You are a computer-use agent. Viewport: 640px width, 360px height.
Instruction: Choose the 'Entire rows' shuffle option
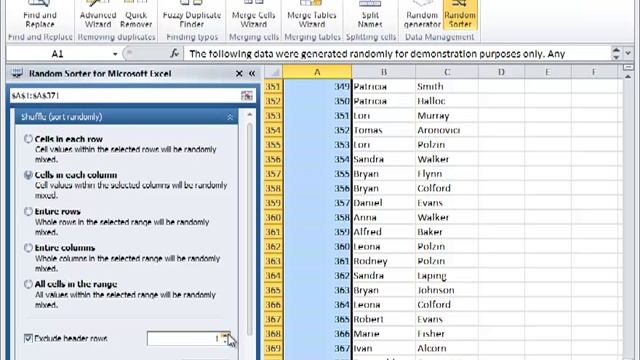(x=28, y=211)
